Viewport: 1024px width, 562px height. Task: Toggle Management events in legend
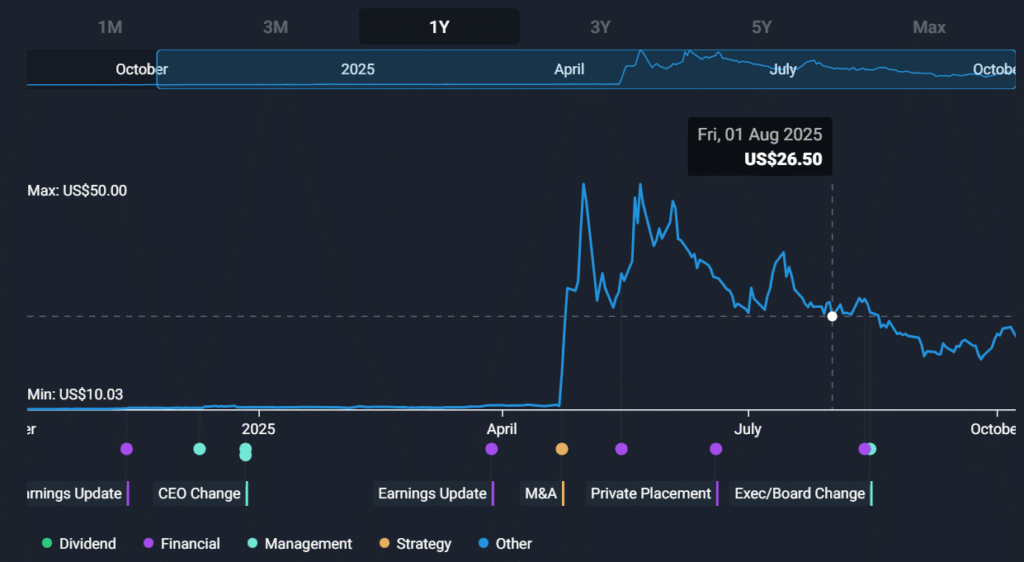coord(299,544)
